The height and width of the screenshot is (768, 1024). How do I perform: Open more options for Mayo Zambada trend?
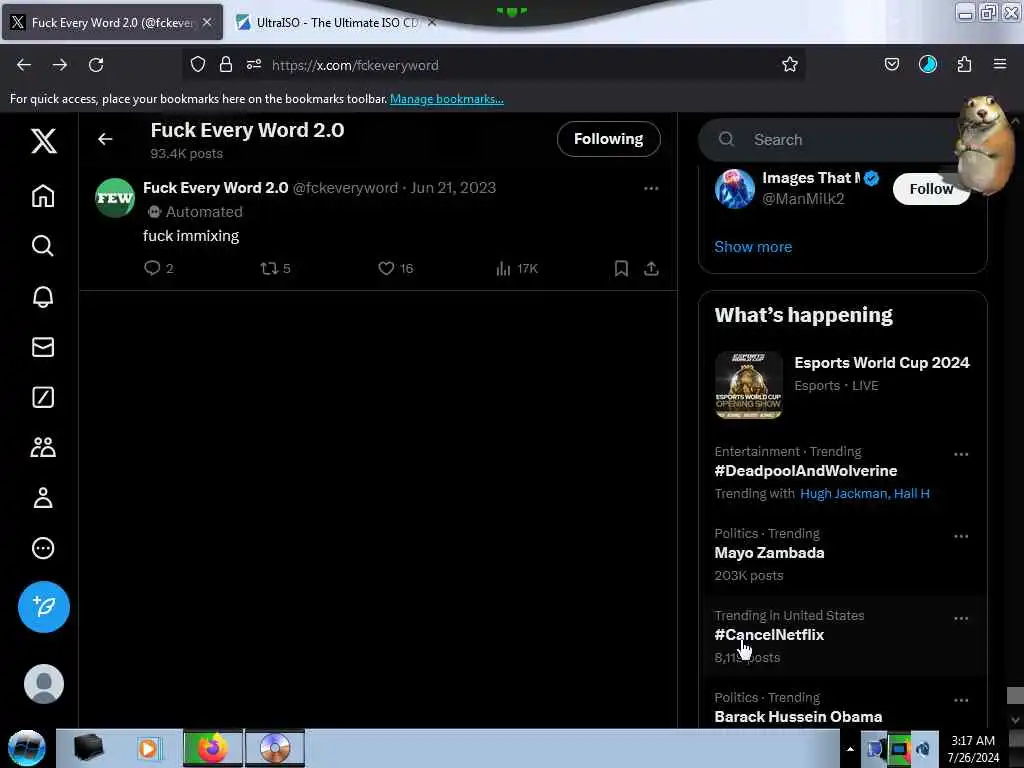[x=961, y=536]
